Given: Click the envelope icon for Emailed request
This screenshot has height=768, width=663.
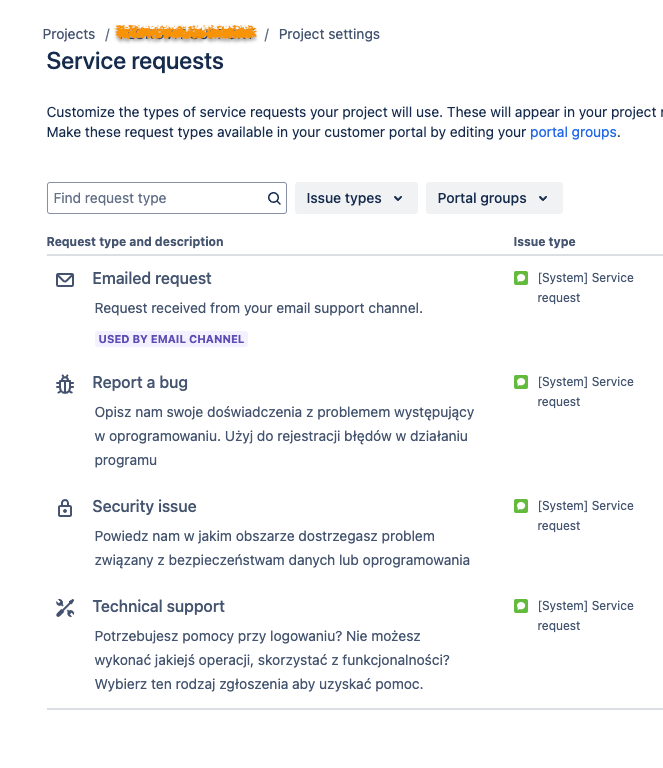Looking at the screenshot, I should point(65,280).
